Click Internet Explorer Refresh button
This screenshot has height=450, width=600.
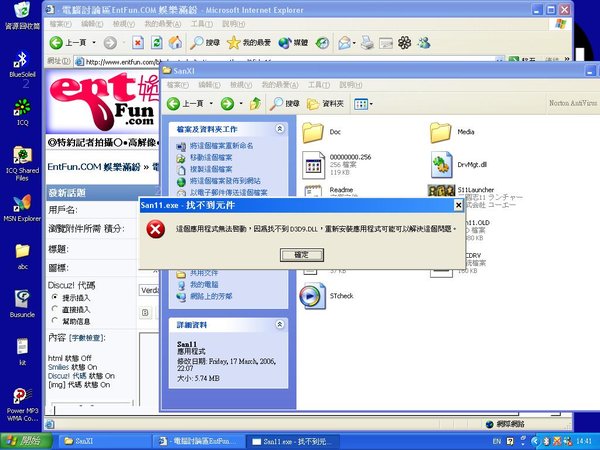coord(157,42)
